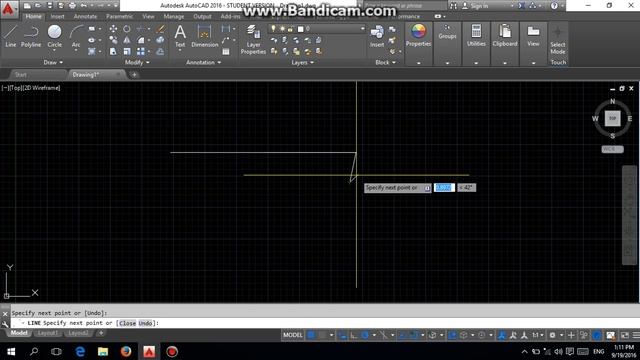Click the Move tool in Modify panel
This screenshot has width=640, height=360.
point(113,29)
